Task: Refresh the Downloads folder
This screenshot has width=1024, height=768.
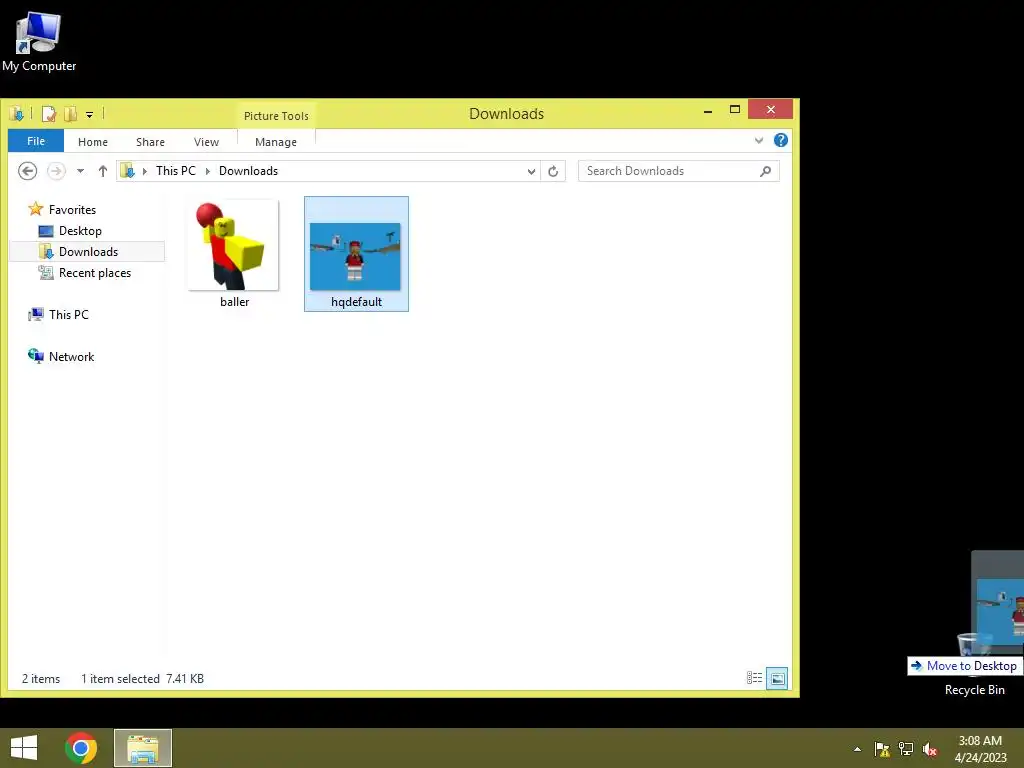Action: (x=553, y=171)
